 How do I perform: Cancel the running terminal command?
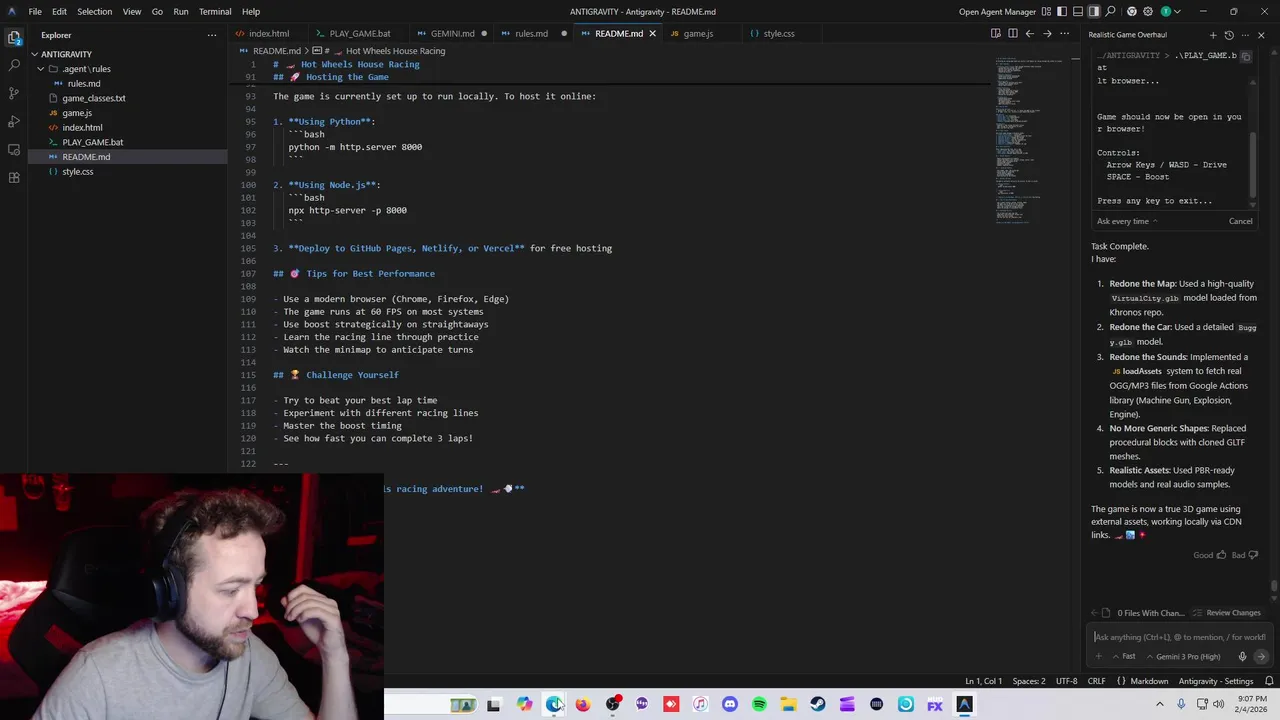tap(1240, 221)
